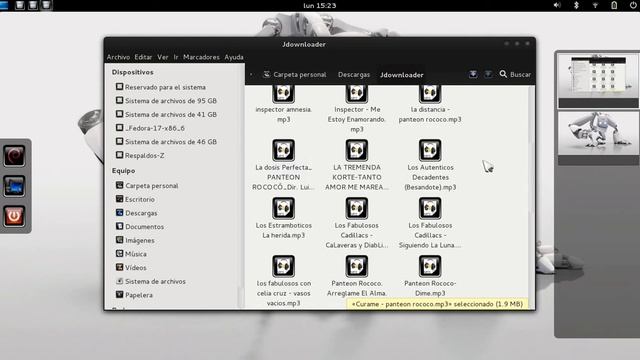
Task: Select Inspector - Me Estoy Enamorando.mp3 icon
Action: (356, 93)
